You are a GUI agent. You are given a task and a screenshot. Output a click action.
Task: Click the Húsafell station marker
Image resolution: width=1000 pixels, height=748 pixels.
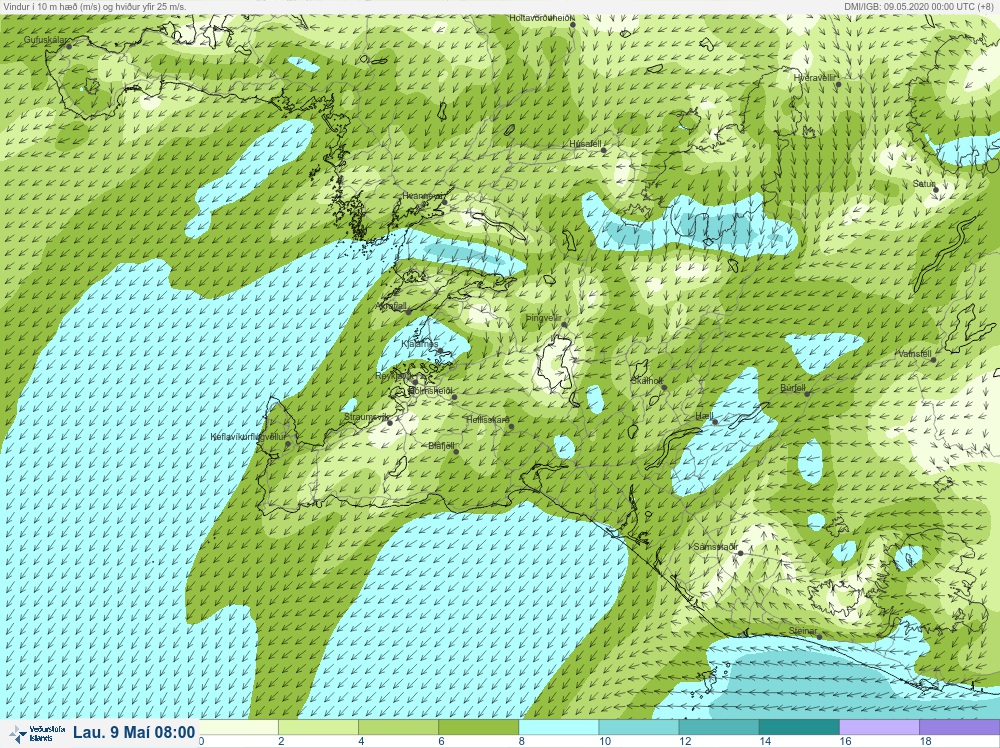pos(604,150)
